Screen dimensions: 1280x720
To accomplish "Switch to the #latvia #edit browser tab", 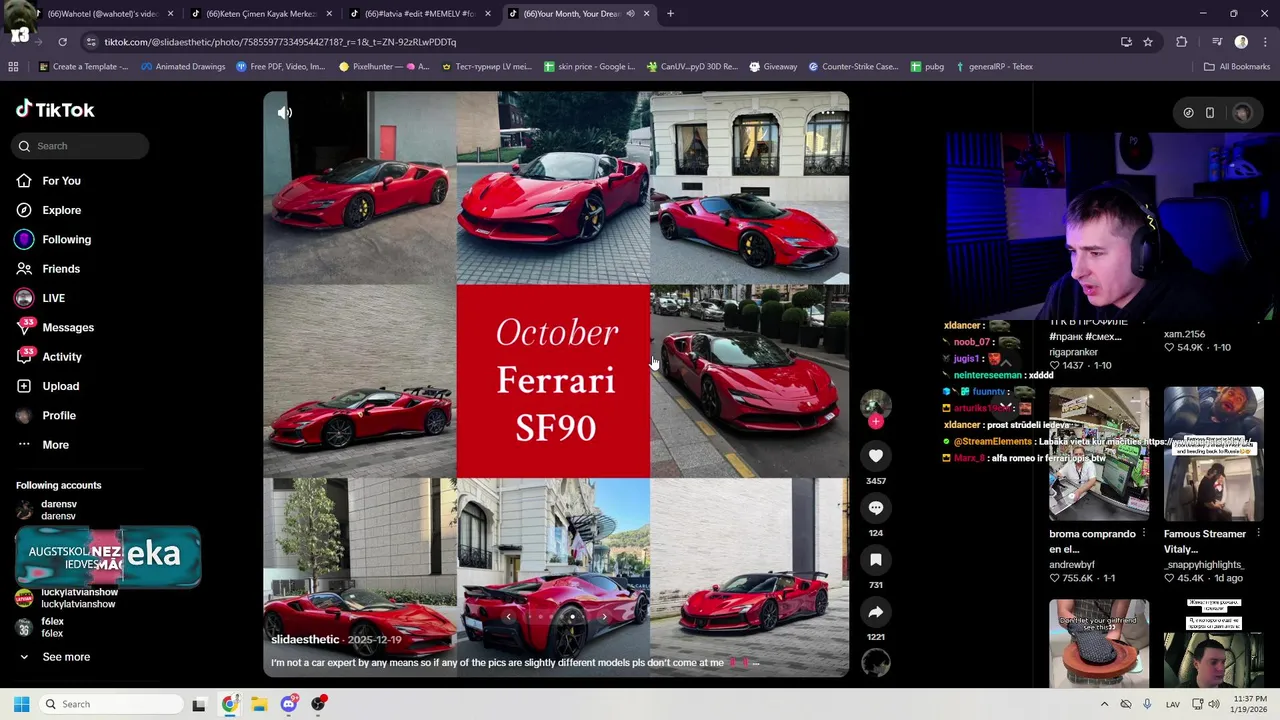I will point(418,14).
